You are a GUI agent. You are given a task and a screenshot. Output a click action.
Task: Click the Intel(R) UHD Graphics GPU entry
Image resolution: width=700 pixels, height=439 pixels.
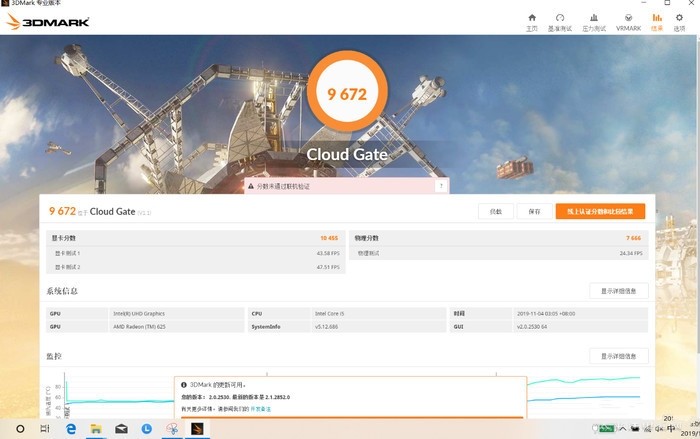139,314
